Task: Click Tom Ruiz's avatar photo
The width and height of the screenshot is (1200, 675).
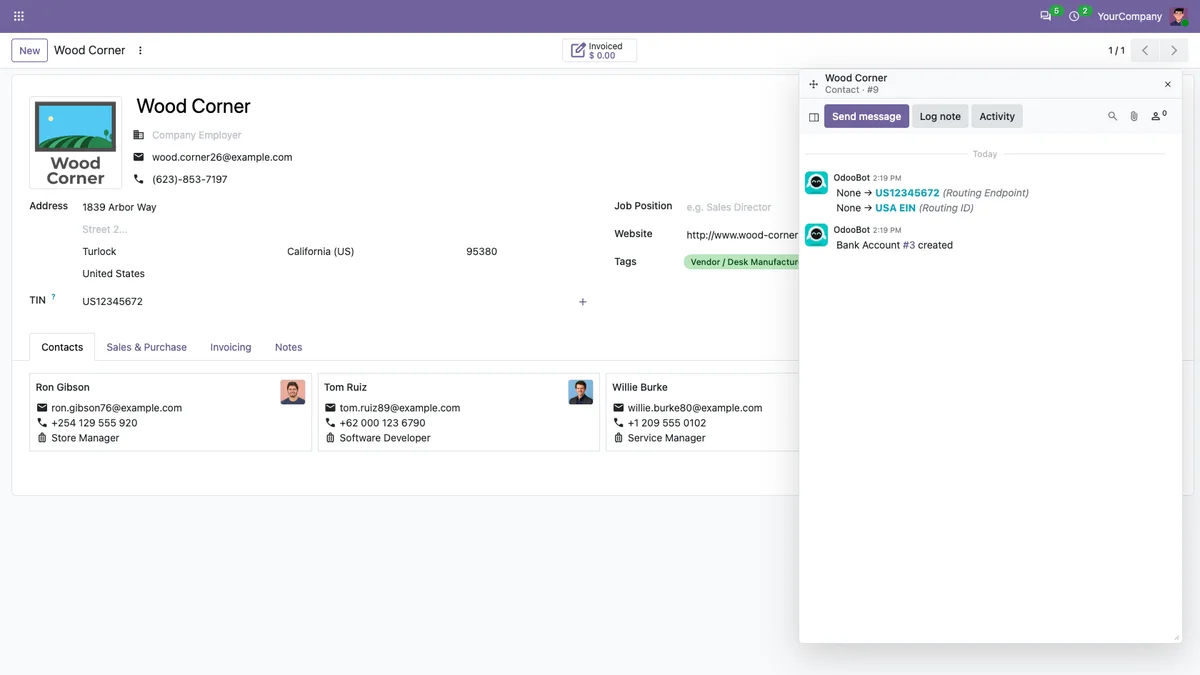Action: tap(580, 392)
